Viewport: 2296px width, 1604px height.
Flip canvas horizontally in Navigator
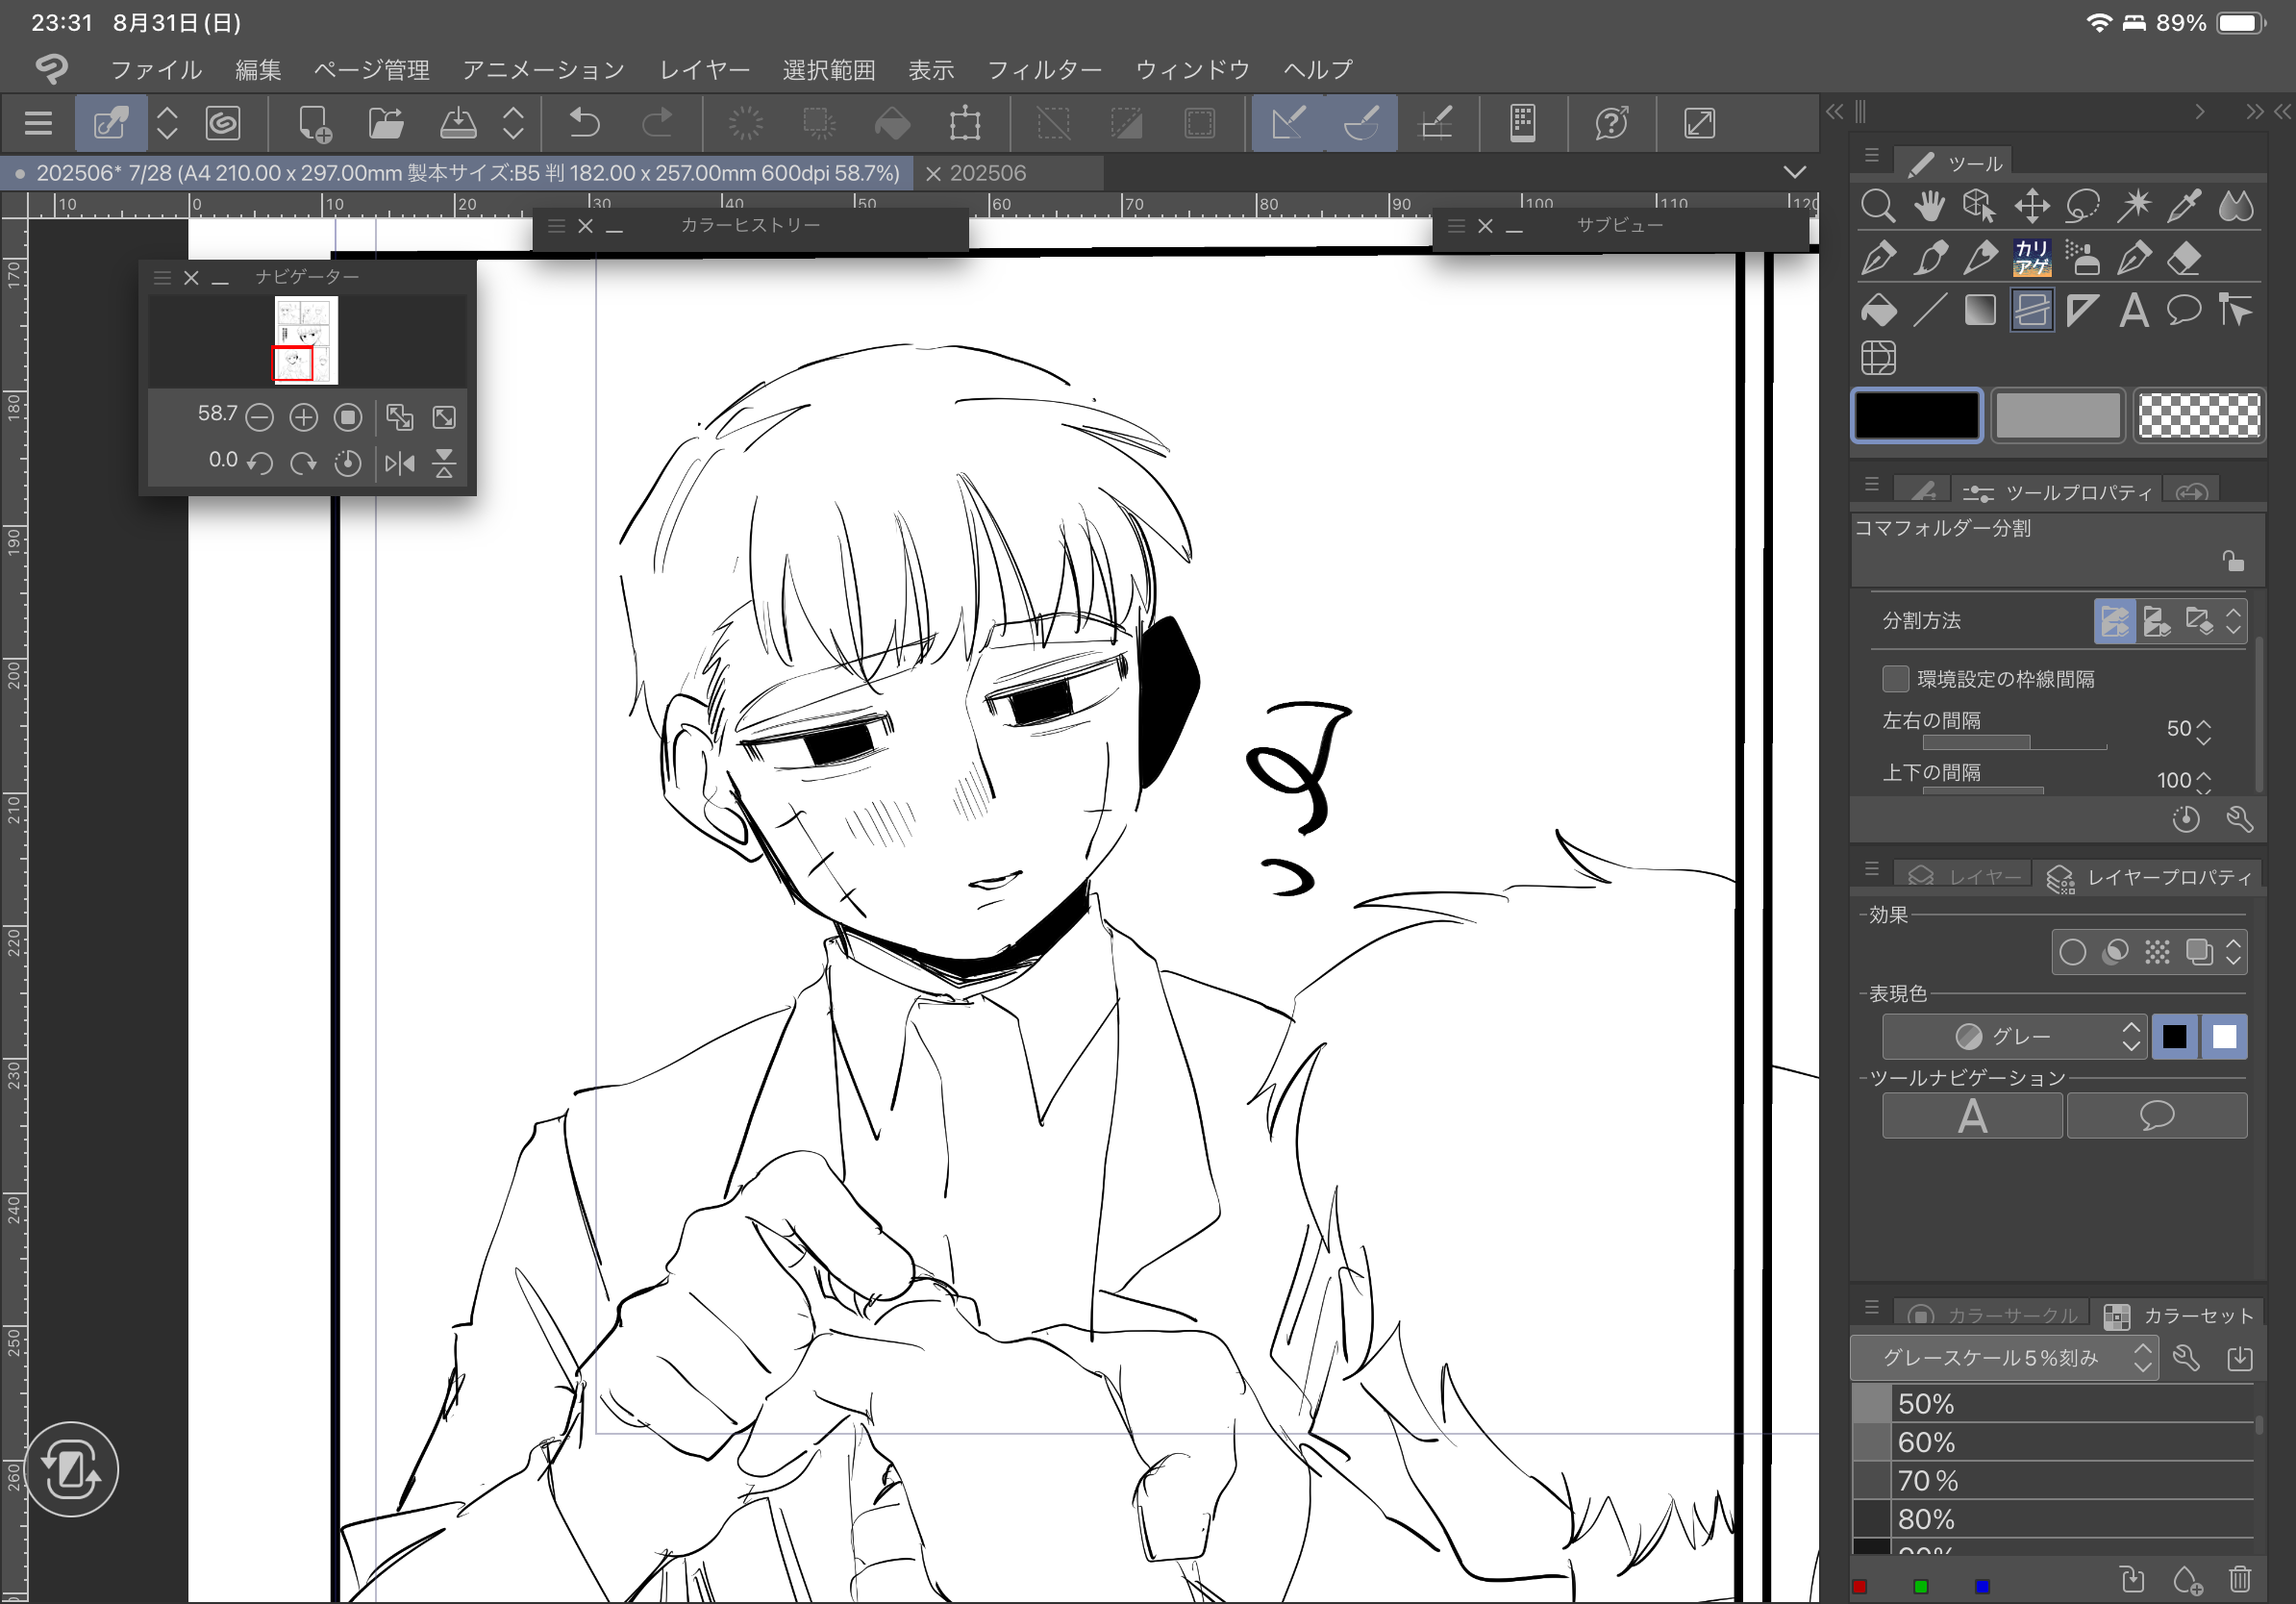tap(400, 463)
